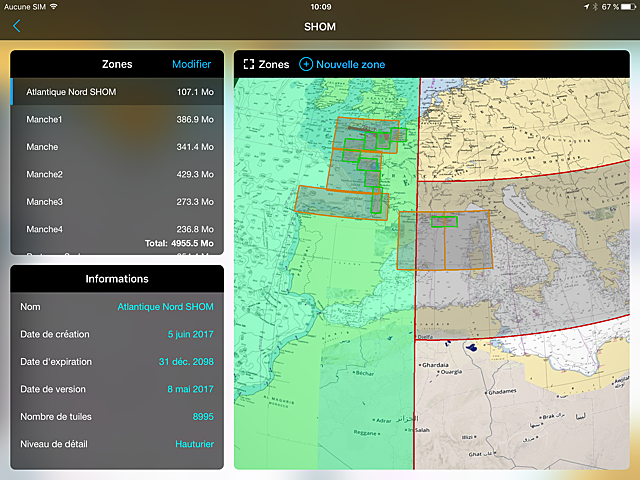Tap the location arrow status icon

pos(587,7)
